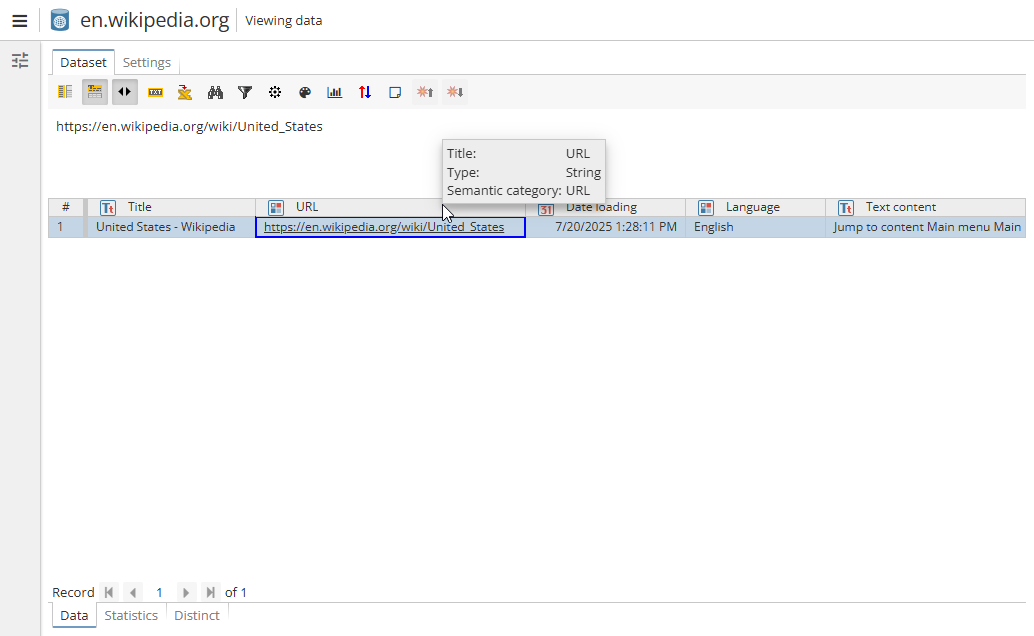The width and height of the screenshot is (1034, 636).
Task: Export the dataset to Excel
Action: pos(185,92)
